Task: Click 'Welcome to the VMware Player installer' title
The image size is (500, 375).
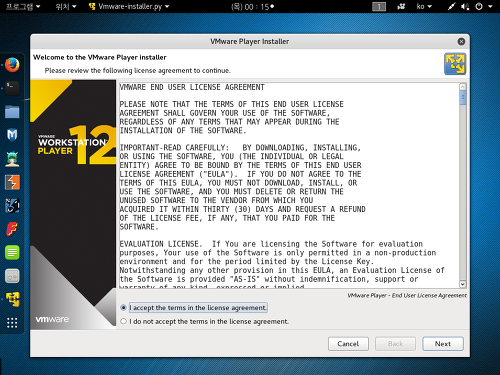Action: click(100, 57)
